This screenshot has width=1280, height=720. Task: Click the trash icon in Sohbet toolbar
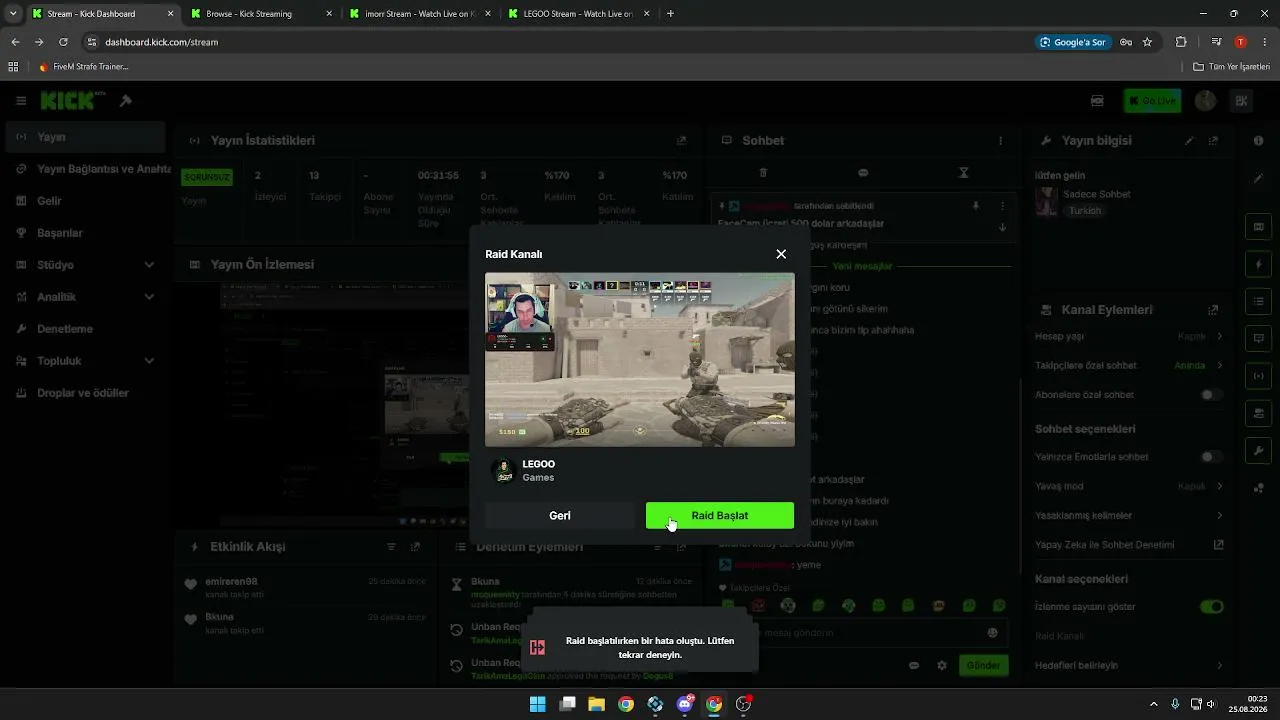[763, 173]
